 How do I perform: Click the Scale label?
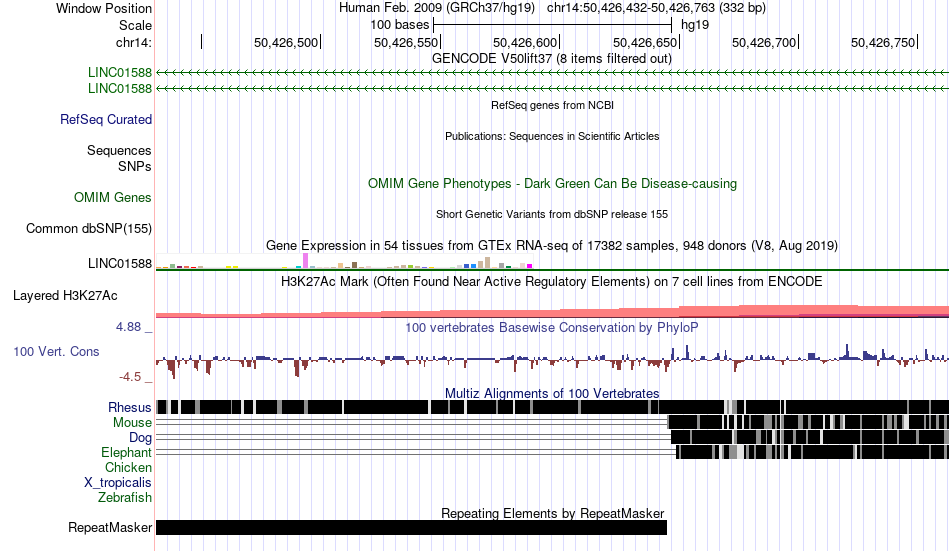point(135,25)
